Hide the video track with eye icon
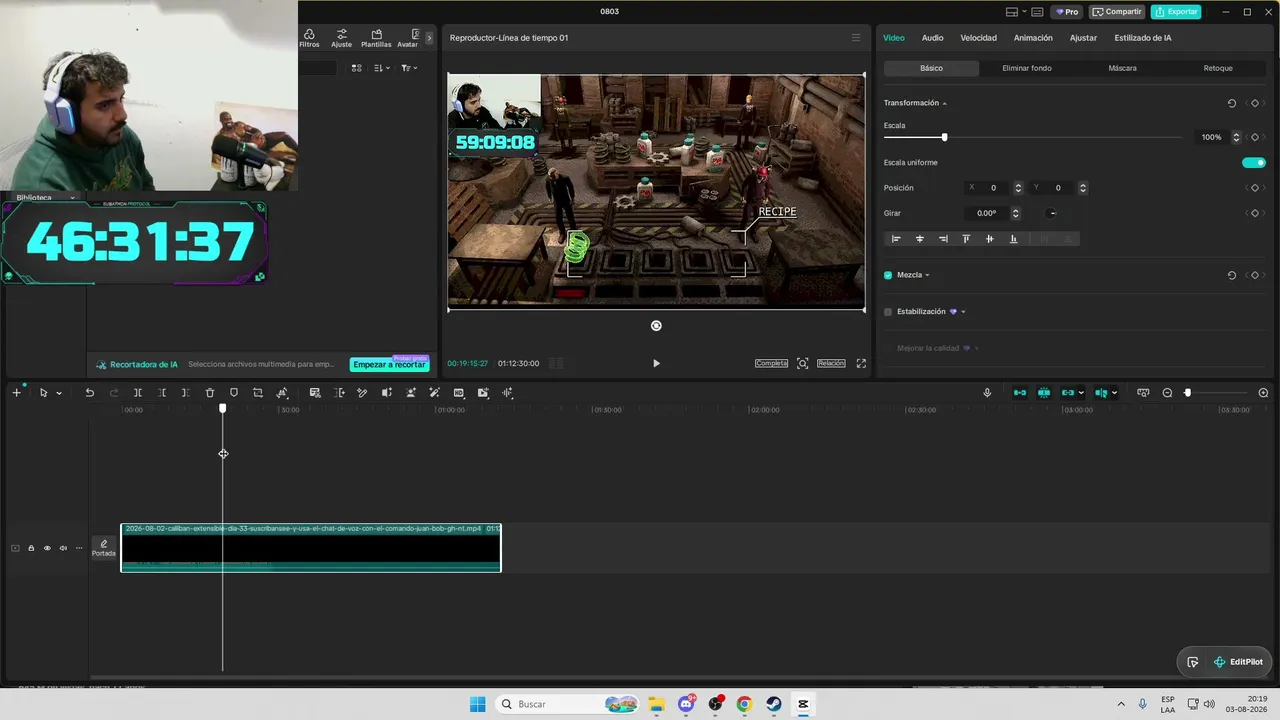This screenshot has height=720, width=1280. click(47, 548)
